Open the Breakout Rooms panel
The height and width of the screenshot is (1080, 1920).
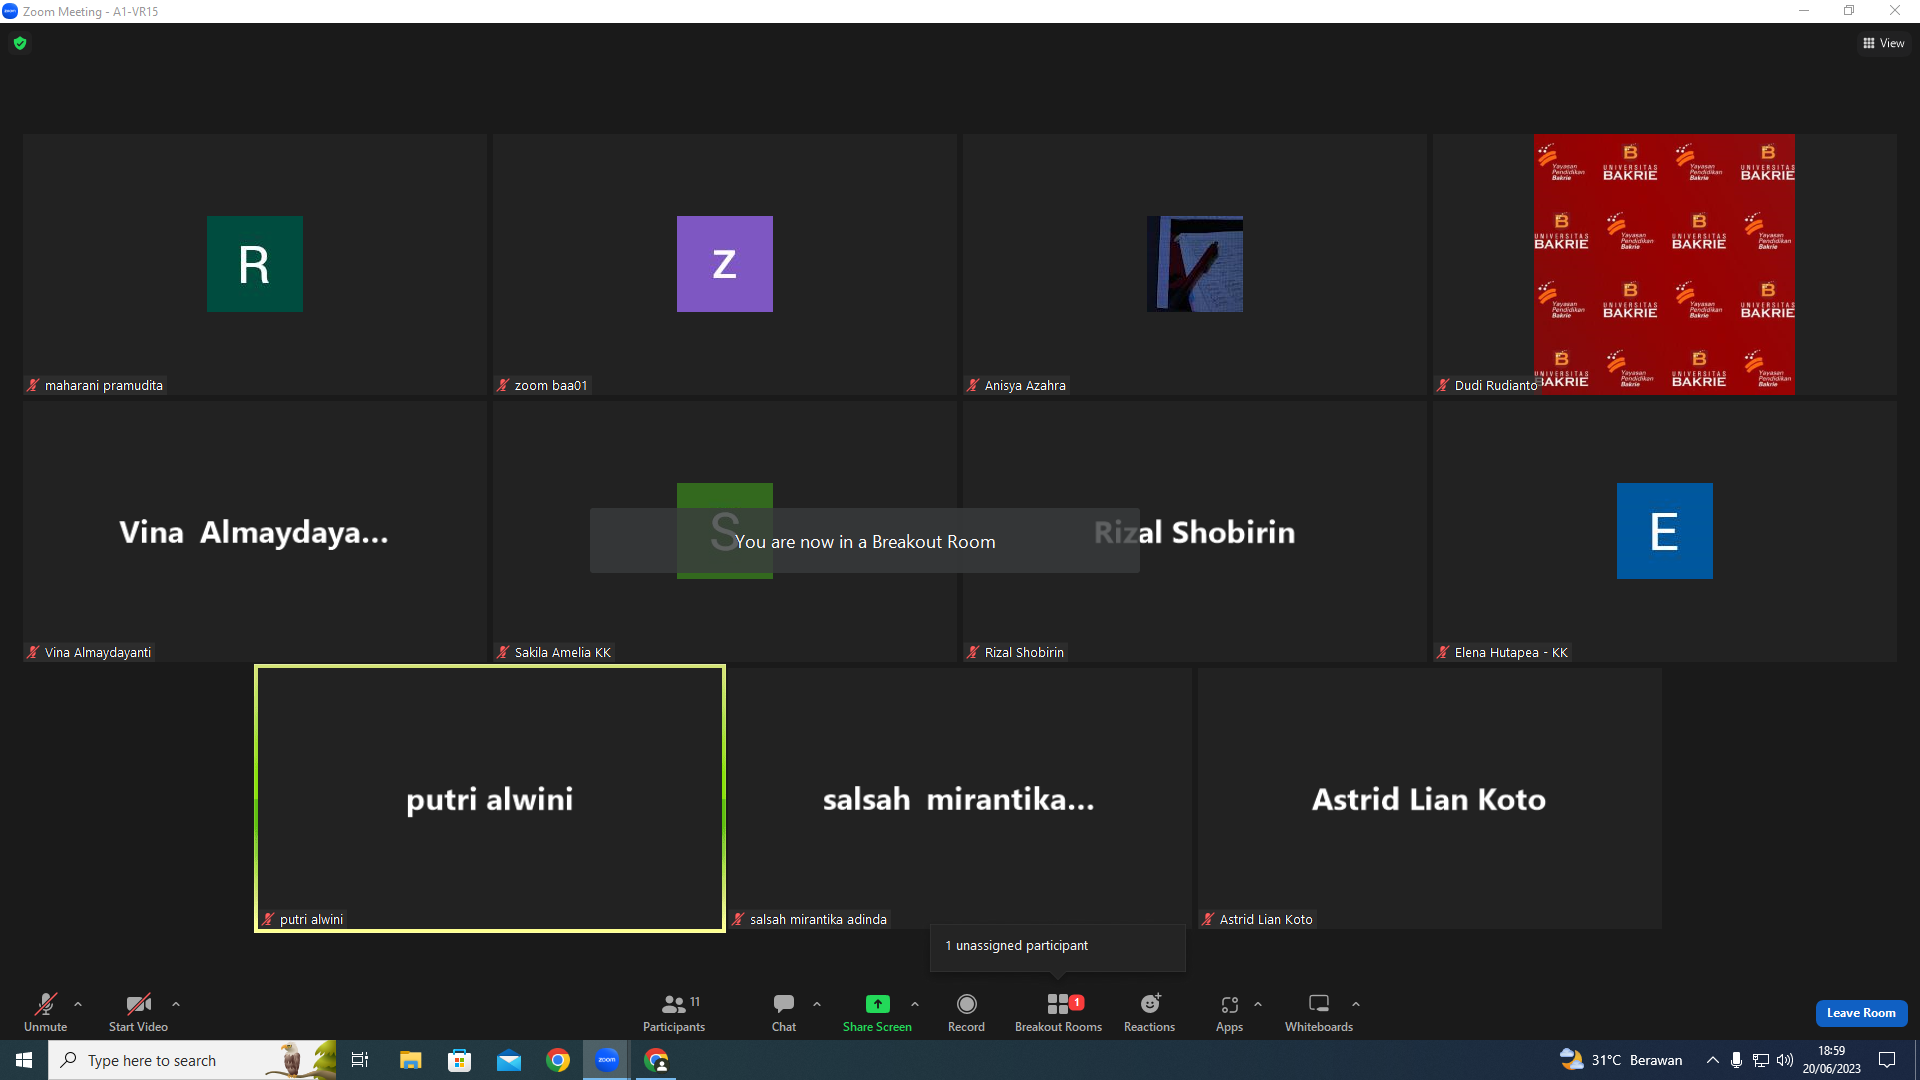pyautogui.click(x=1058, y=1012)
